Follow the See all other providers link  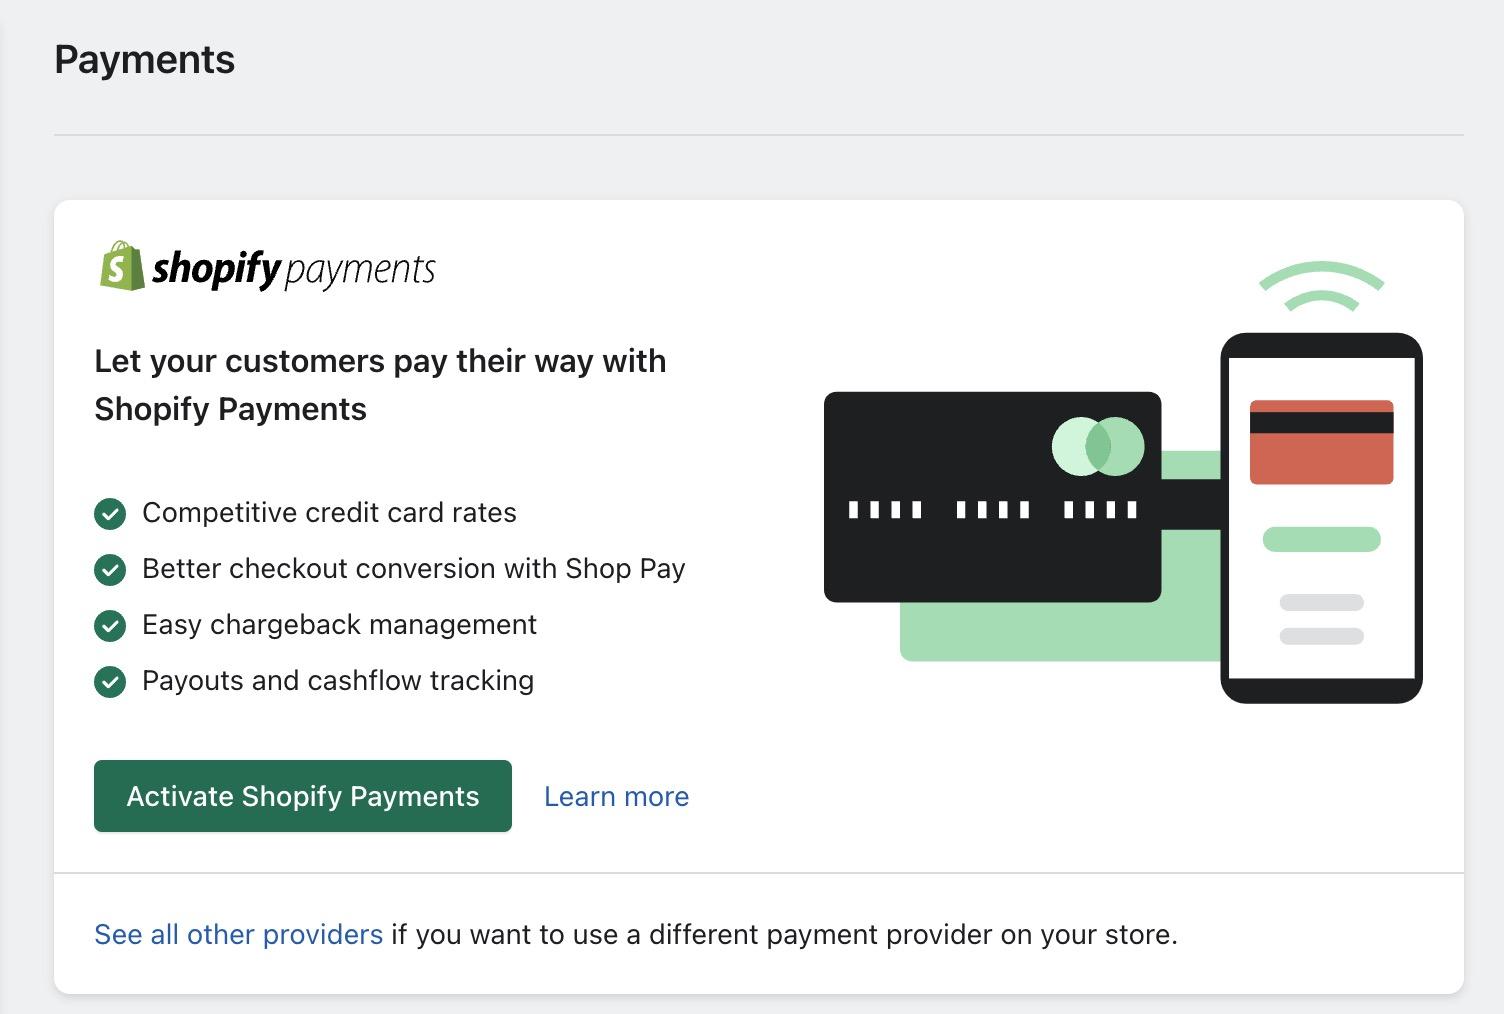tap(237, 934)
